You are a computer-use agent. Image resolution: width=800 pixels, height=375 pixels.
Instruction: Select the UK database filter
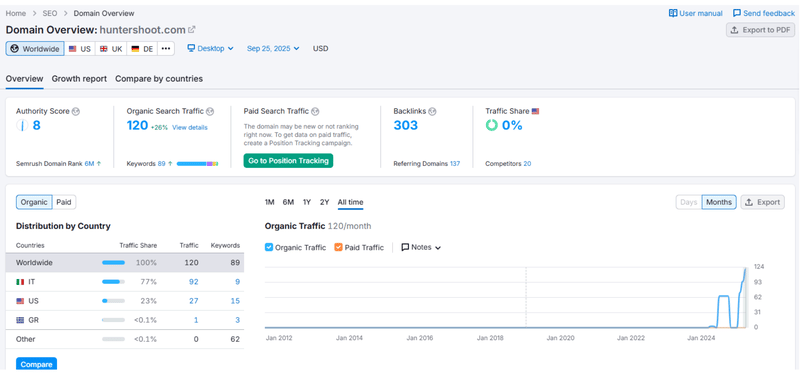111,49
